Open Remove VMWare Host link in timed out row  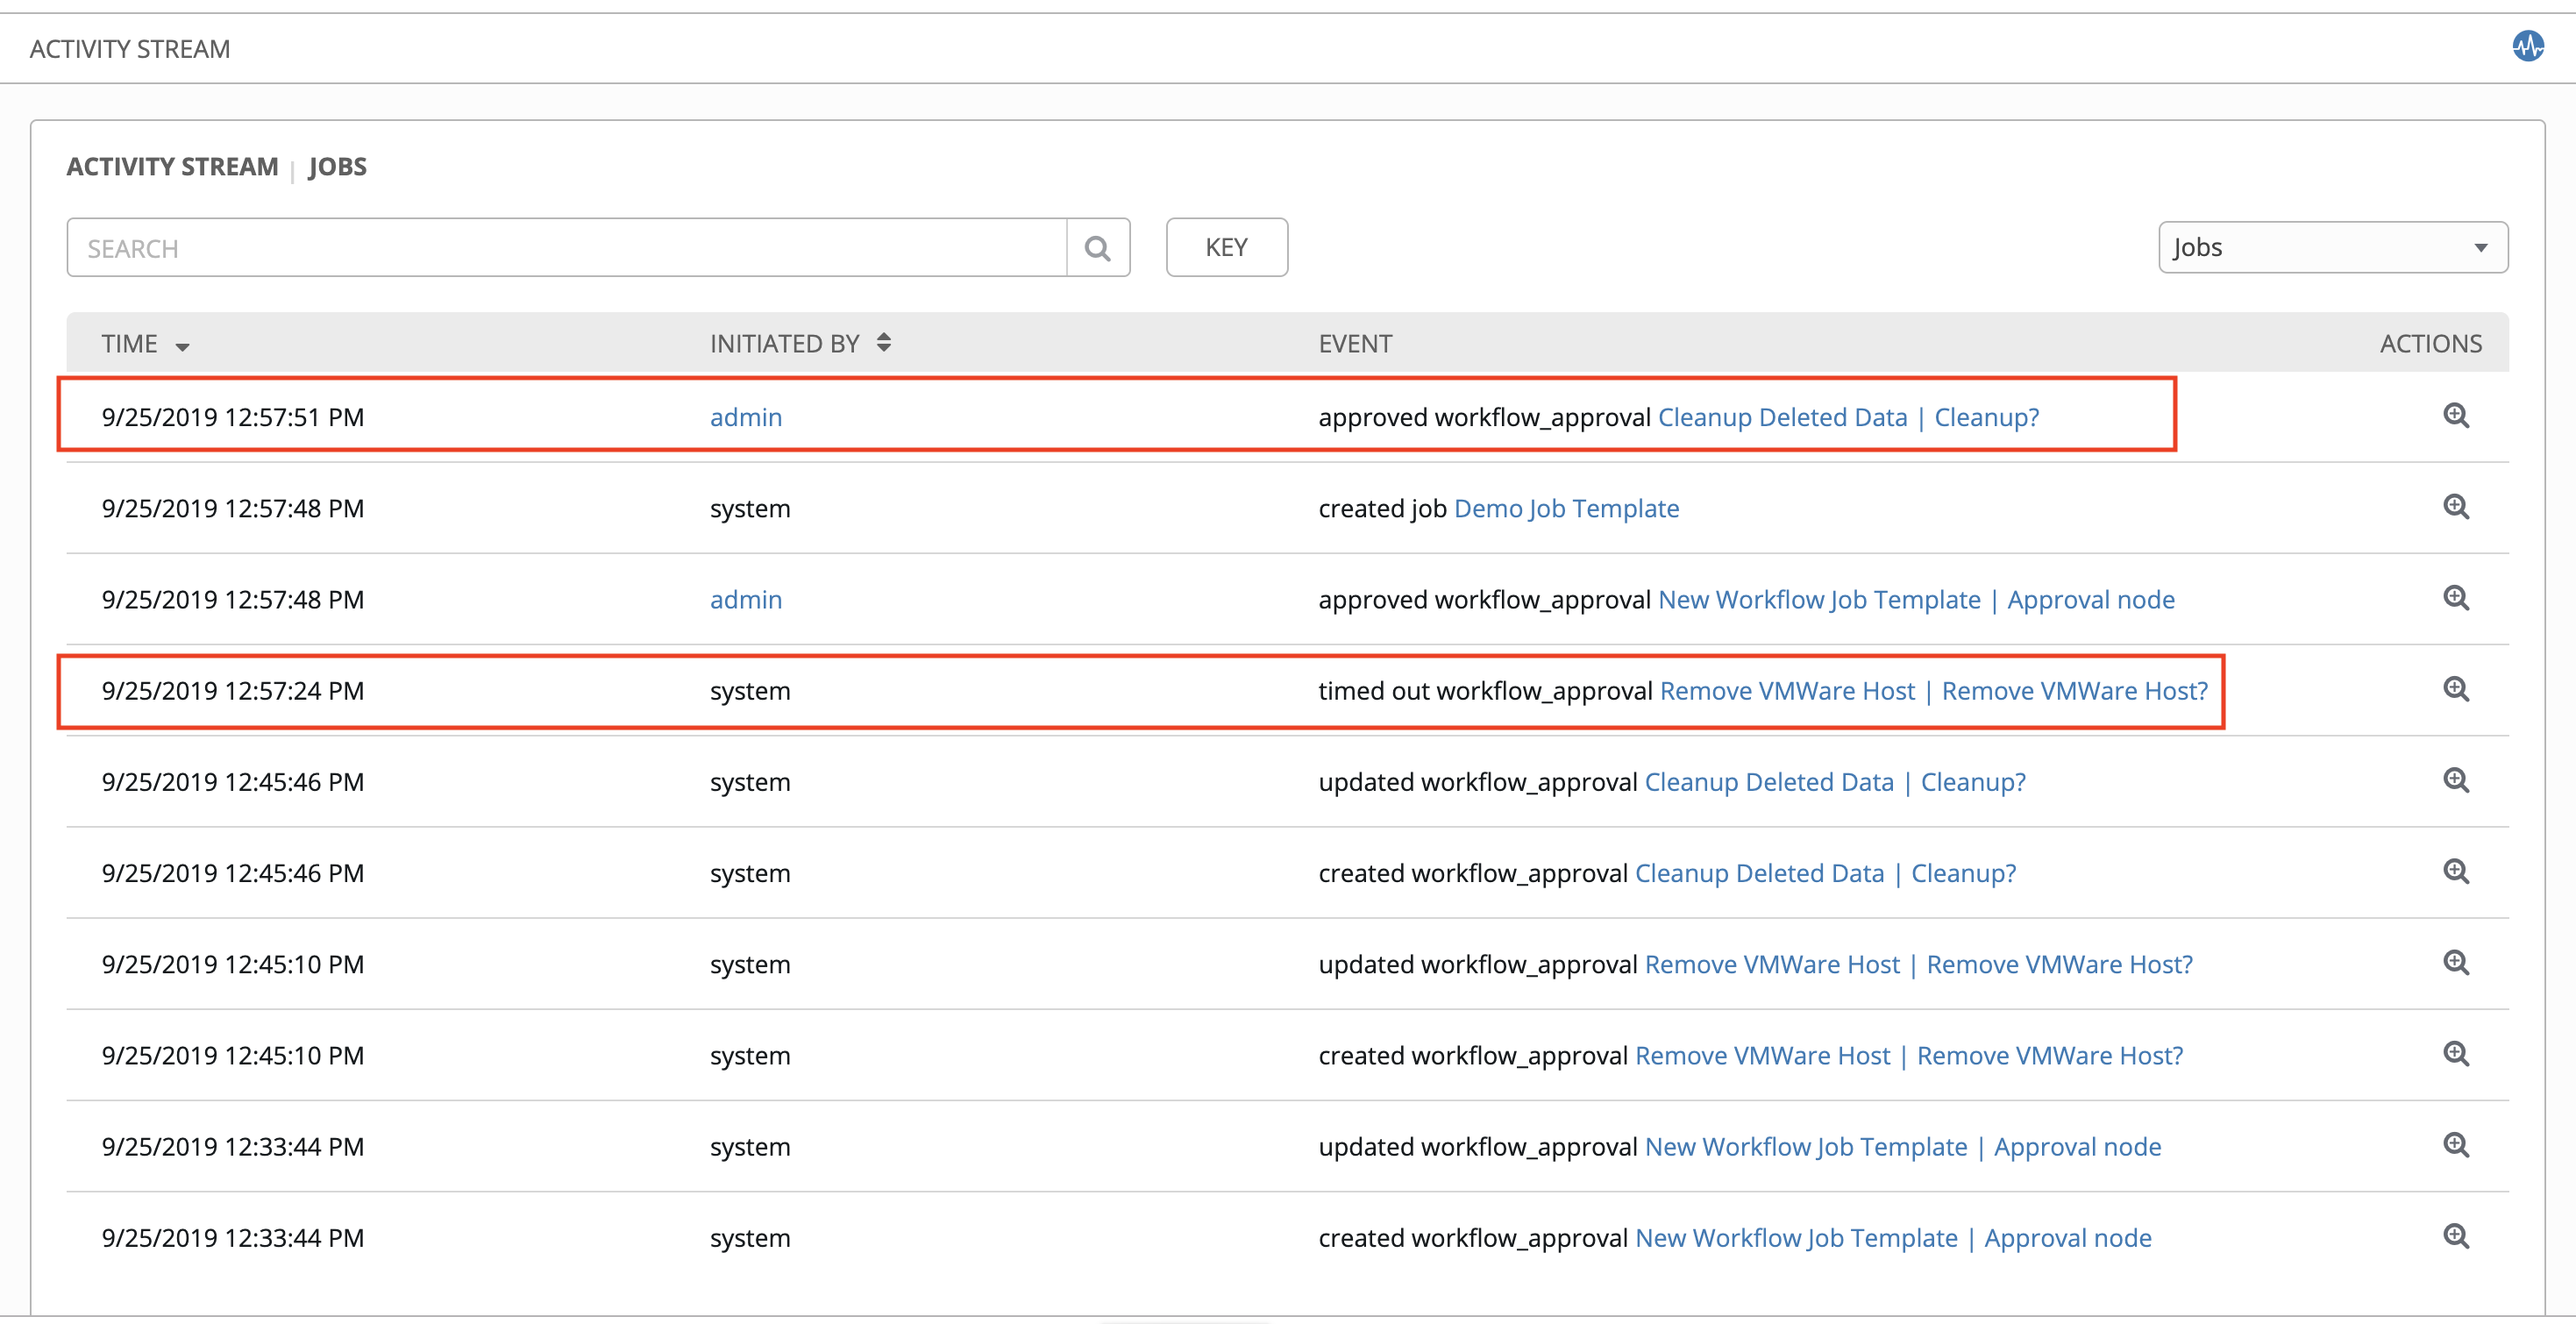(x=1787, y=691)
